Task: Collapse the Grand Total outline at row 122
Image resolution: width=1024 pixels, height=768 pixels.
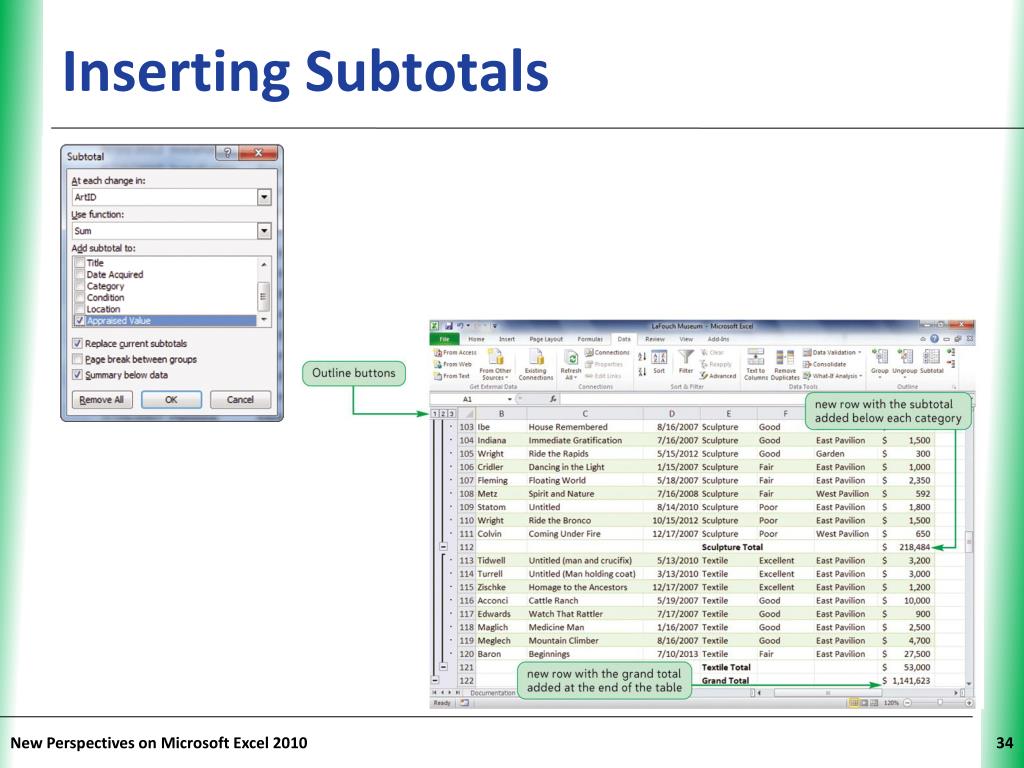Action: coord(435,680)
